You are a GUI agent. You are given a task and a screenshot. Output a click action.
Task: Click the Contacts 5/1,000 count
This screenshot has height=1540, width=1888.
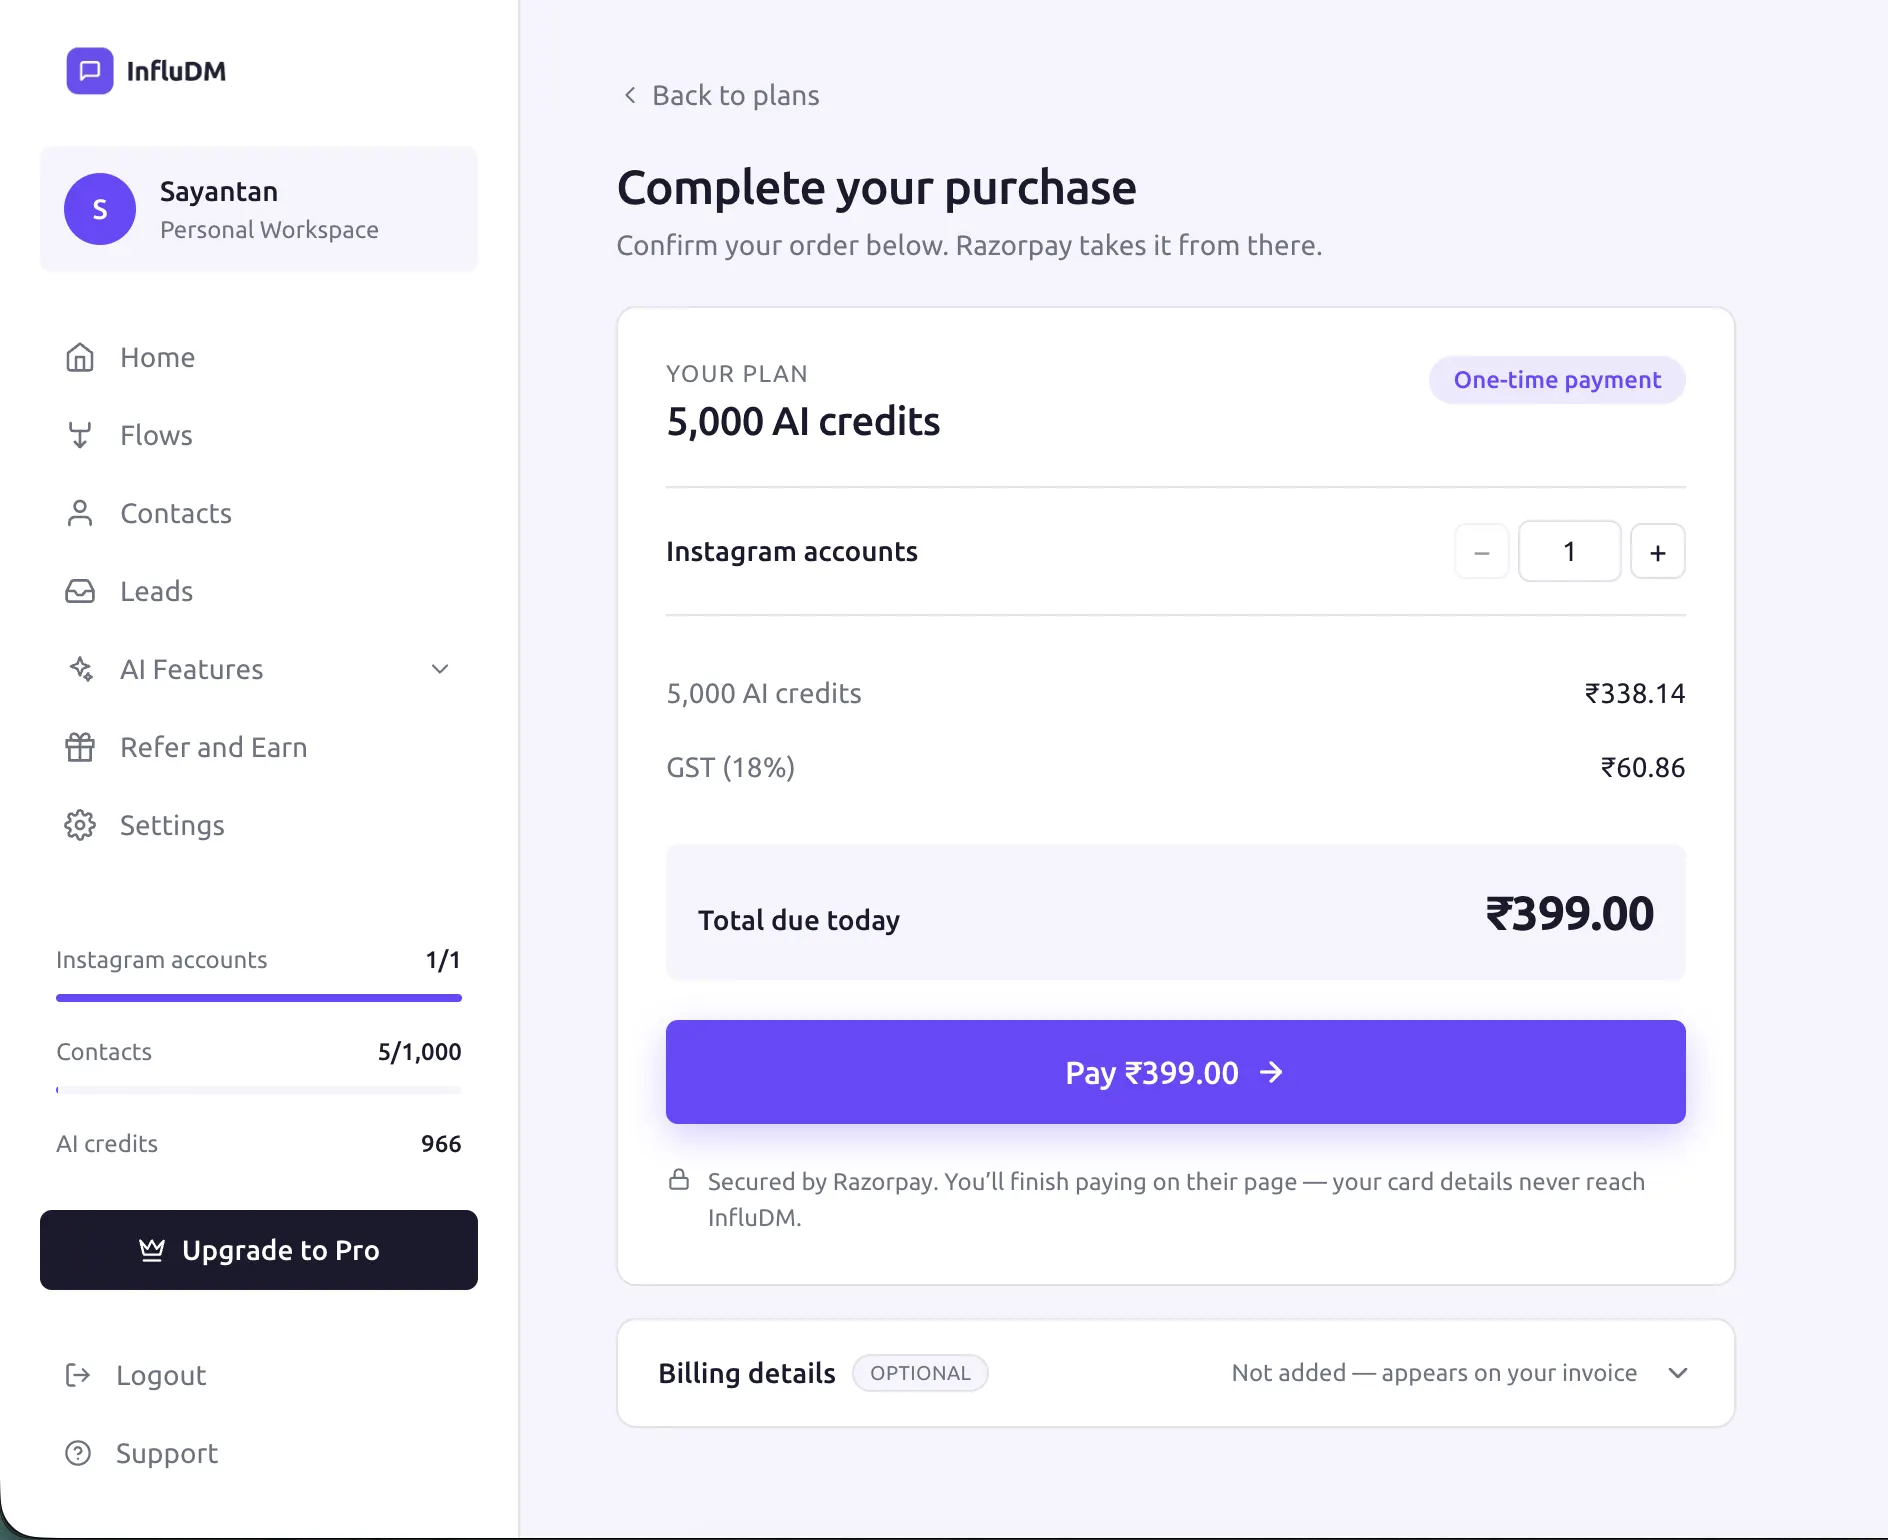(420, 1051)
